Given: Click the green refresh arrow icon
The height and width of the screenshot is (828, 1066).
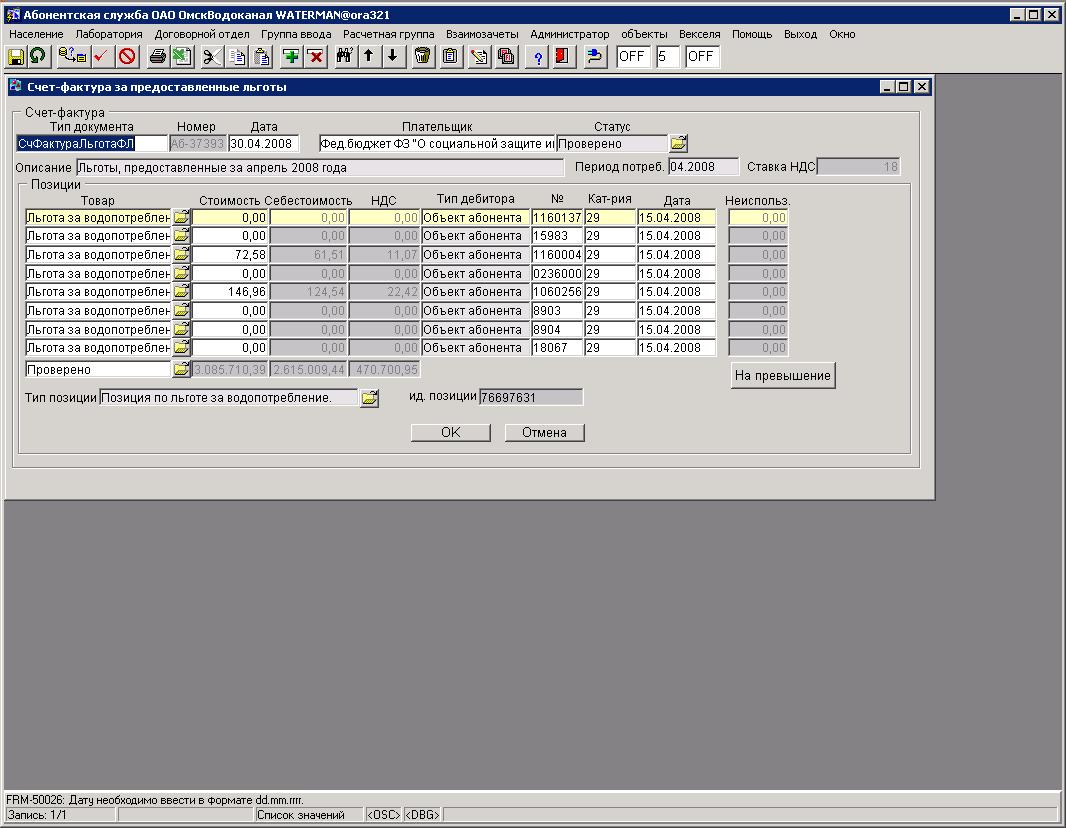Looking at the screenshot, I should coord(37,57).
